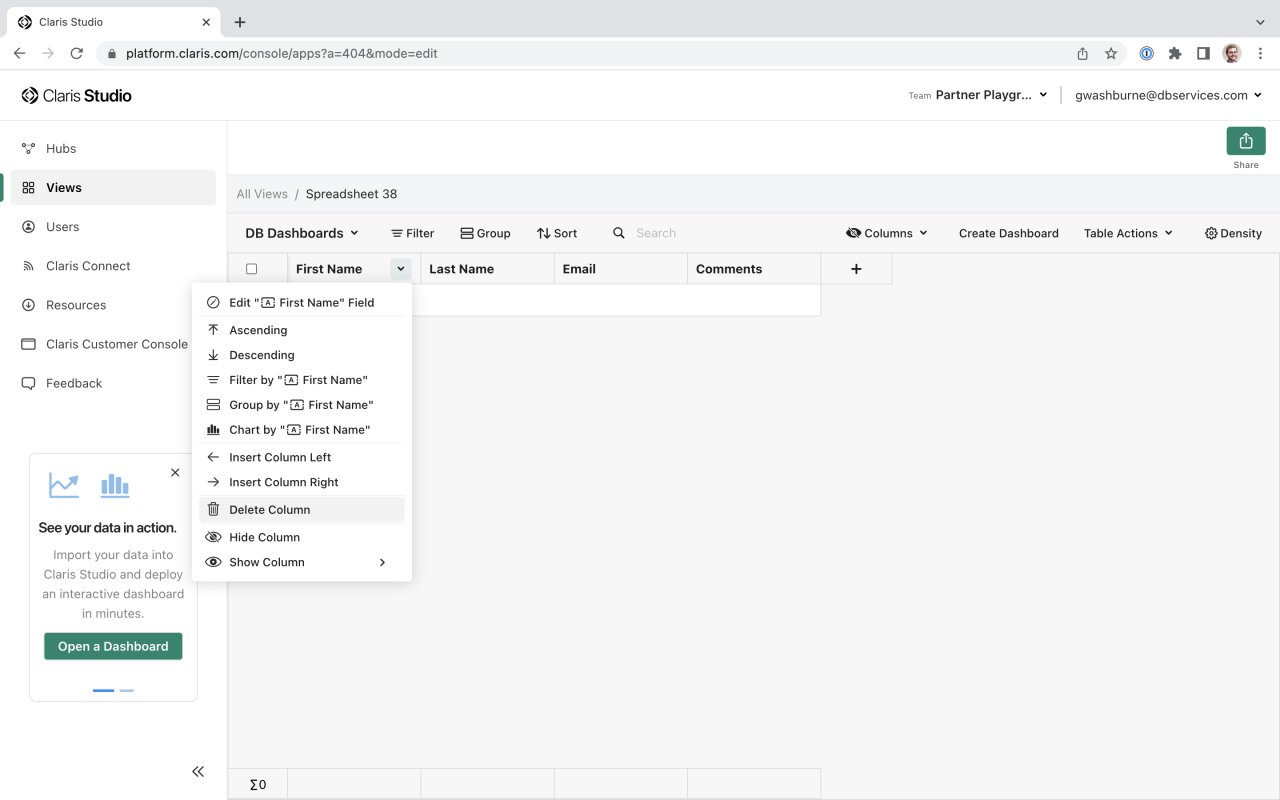
Task: Open the DB Dashboards view dropdown
Action: [302, 233]
